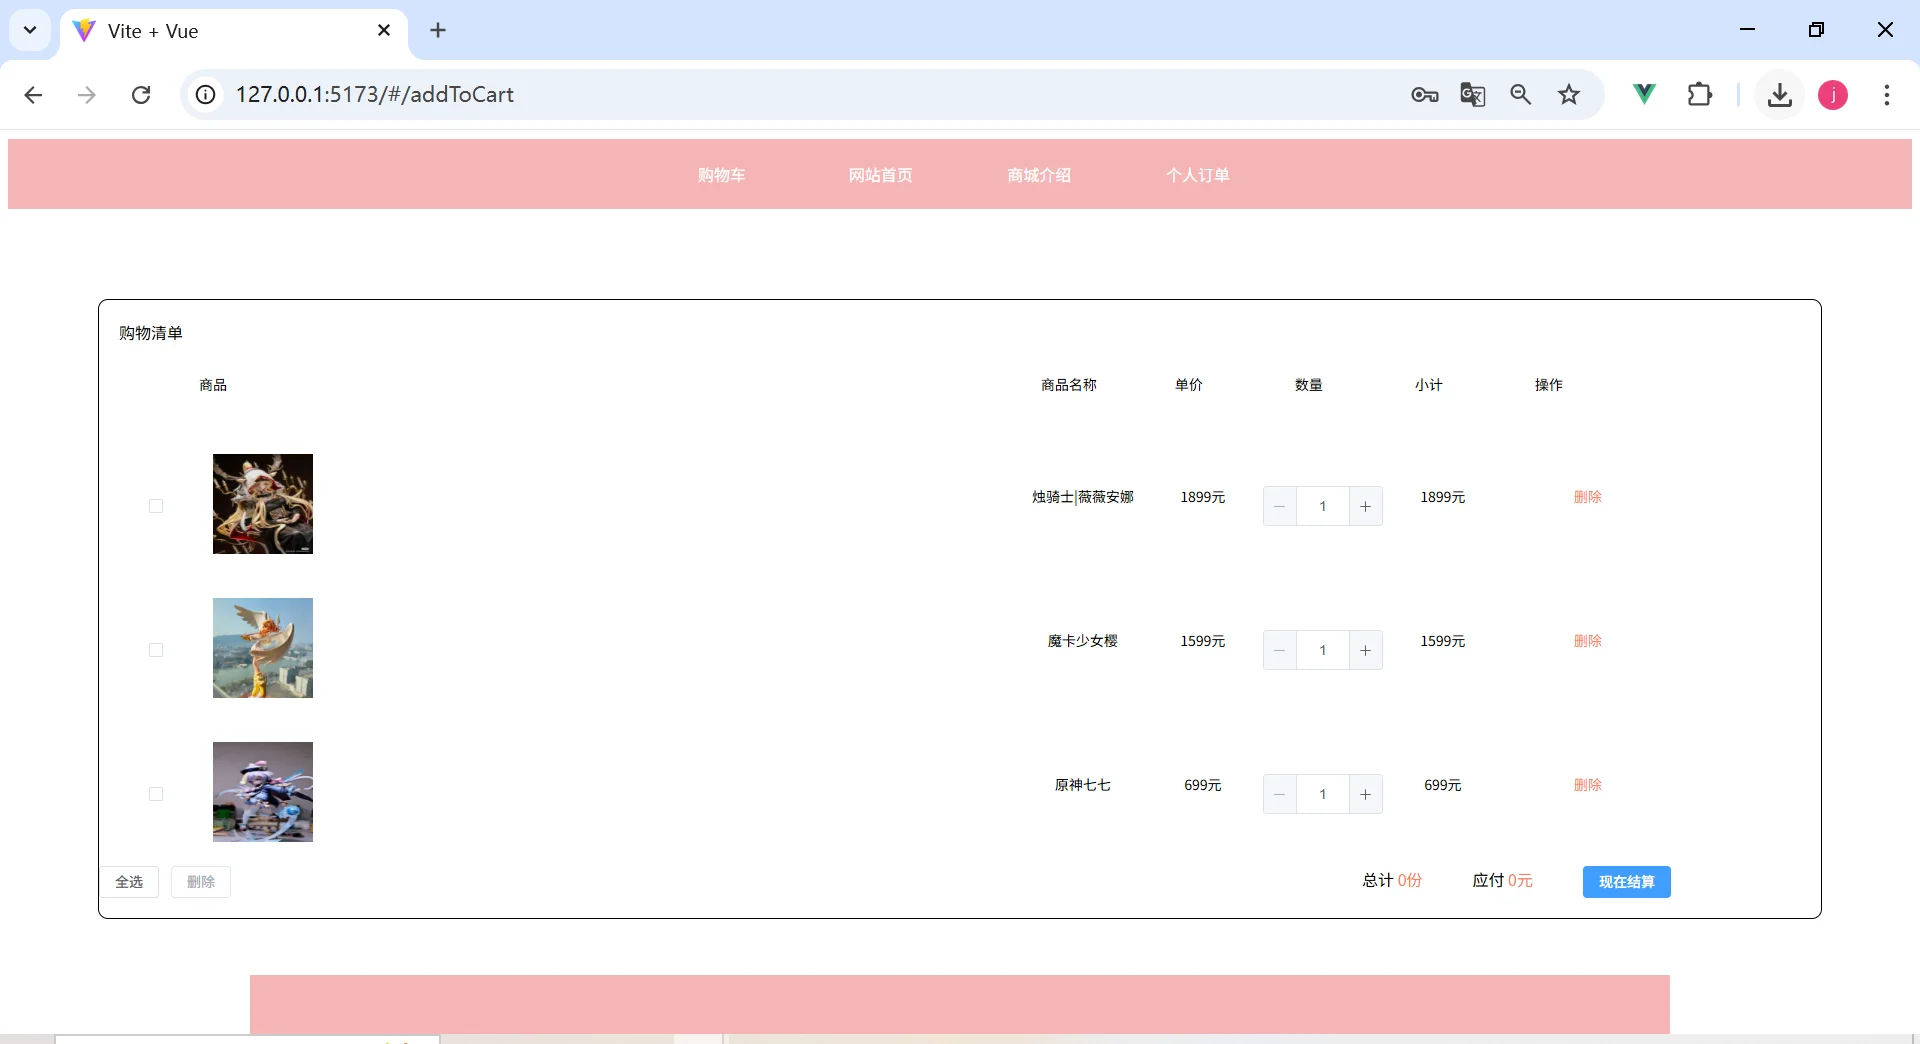Click the 数量 column header
1920x1044 pixels.
click(1309, 385)
